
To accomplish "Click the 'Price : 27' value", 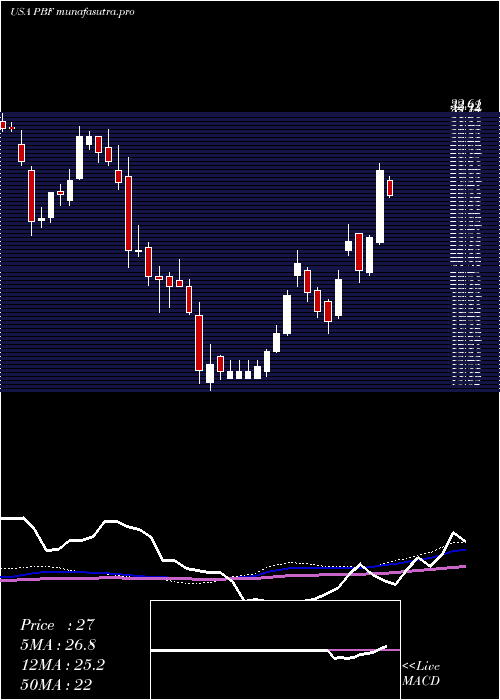I will [x=58, y=625].
